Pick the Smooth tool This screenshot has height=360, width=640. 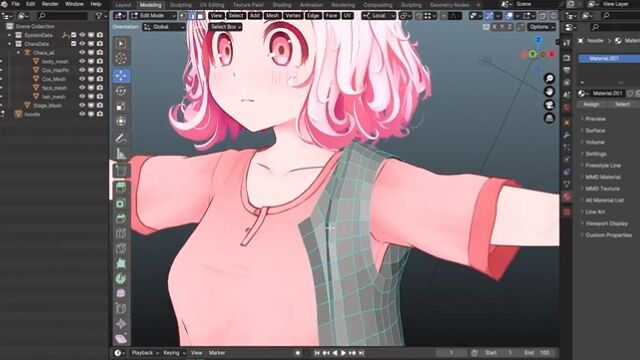coord(121,293)
